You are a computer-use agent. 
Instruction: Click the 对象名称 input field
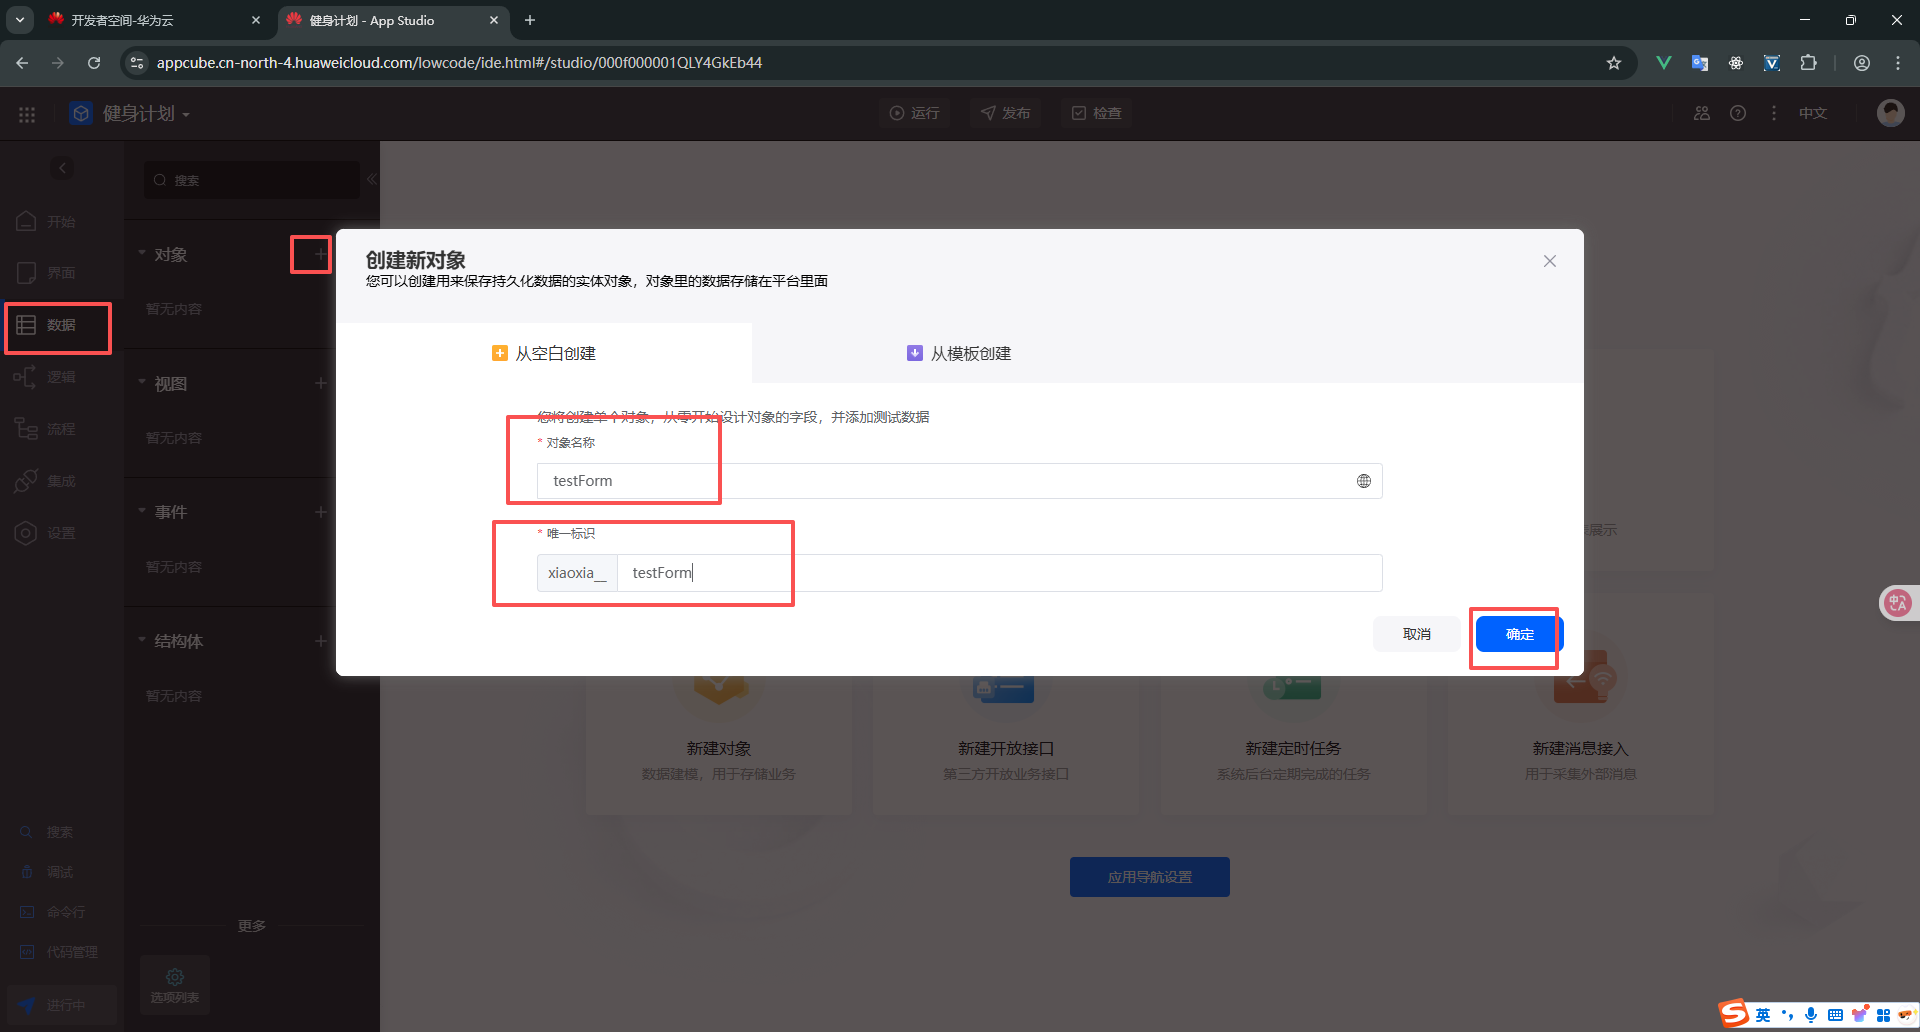click(x=940, y=481)
